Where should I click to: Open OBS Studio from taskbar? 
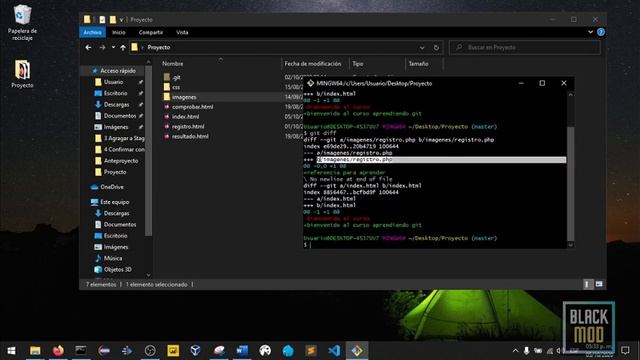(x=150, y=351)
